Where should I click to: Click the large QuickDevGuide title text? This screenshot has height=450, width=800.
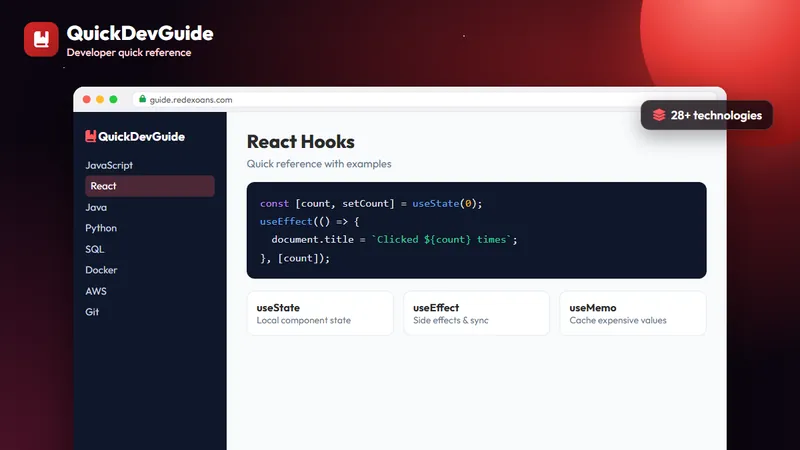click(140, 33)
